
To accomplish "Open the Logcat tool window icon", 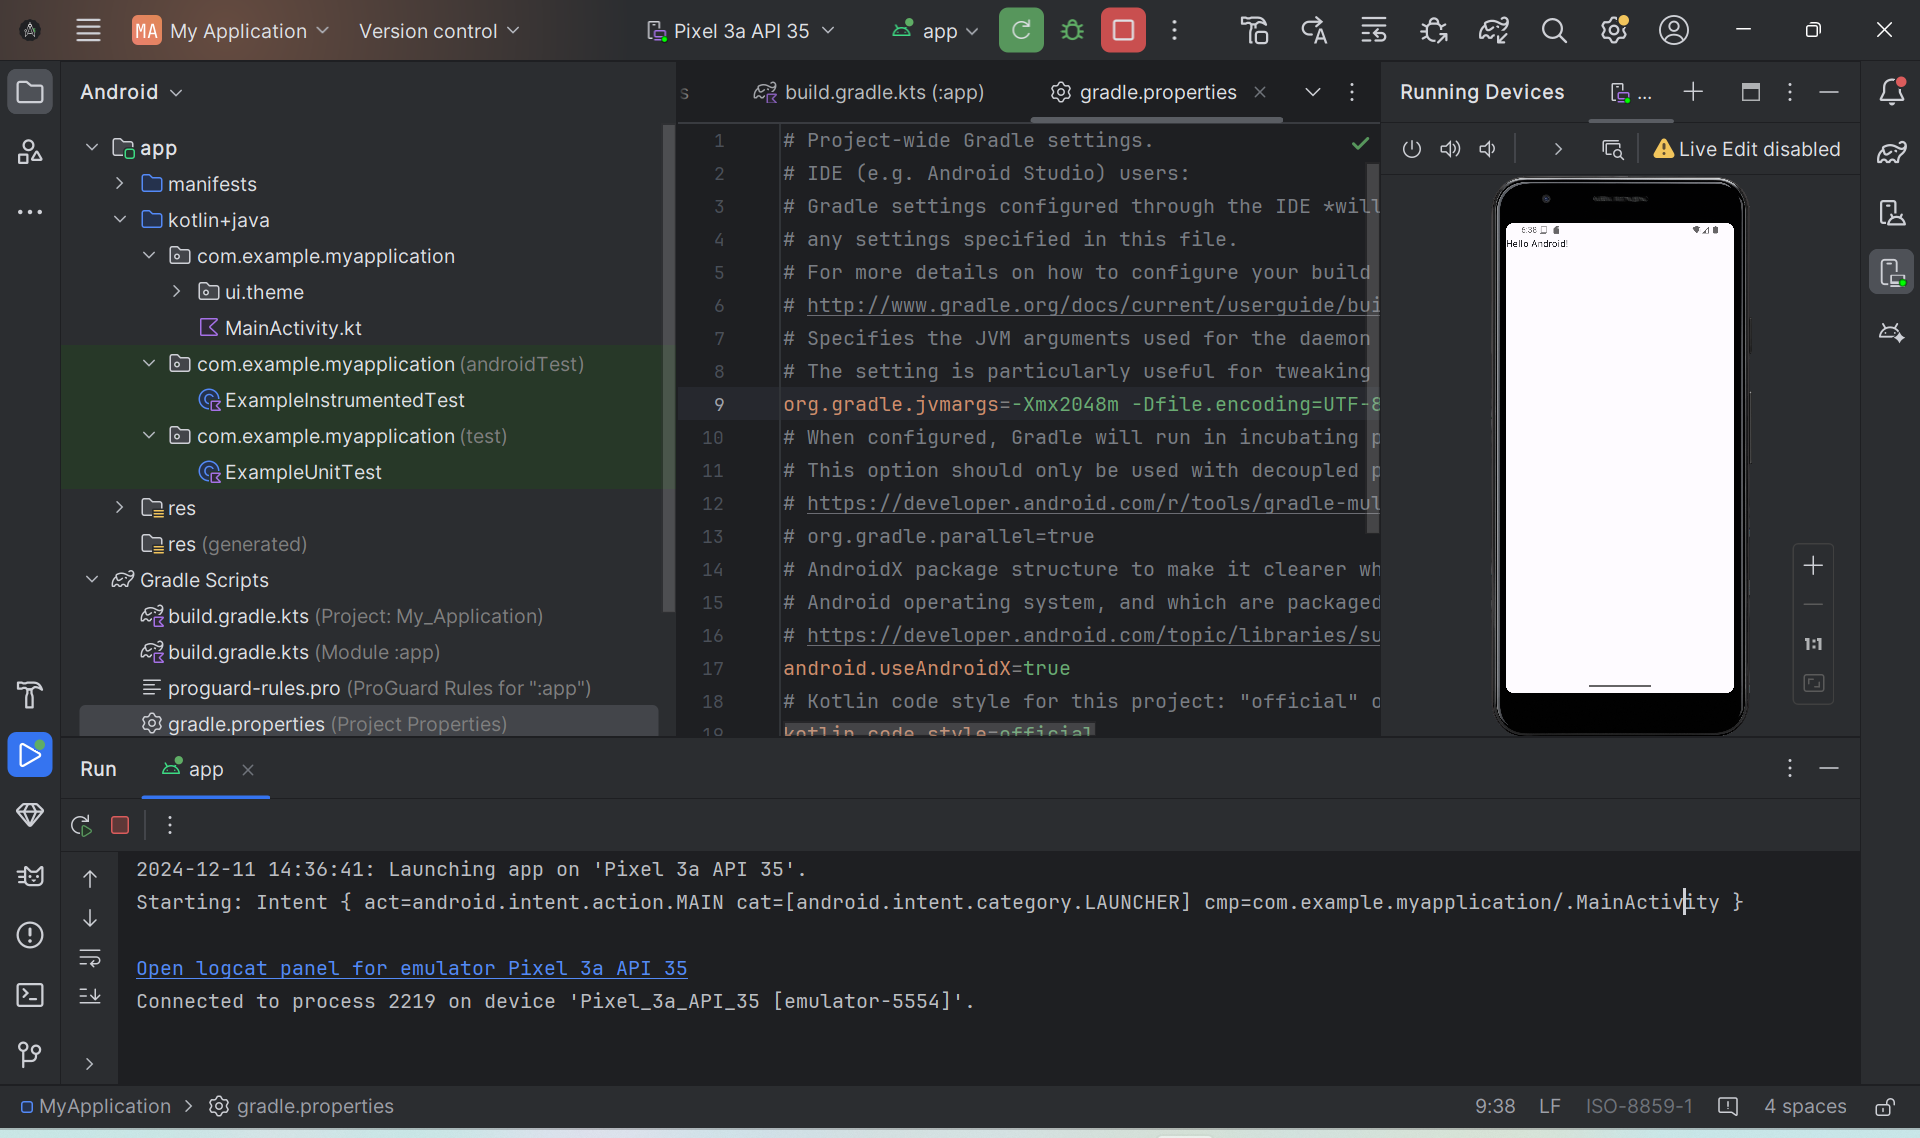I will click(x=30, y=876).
